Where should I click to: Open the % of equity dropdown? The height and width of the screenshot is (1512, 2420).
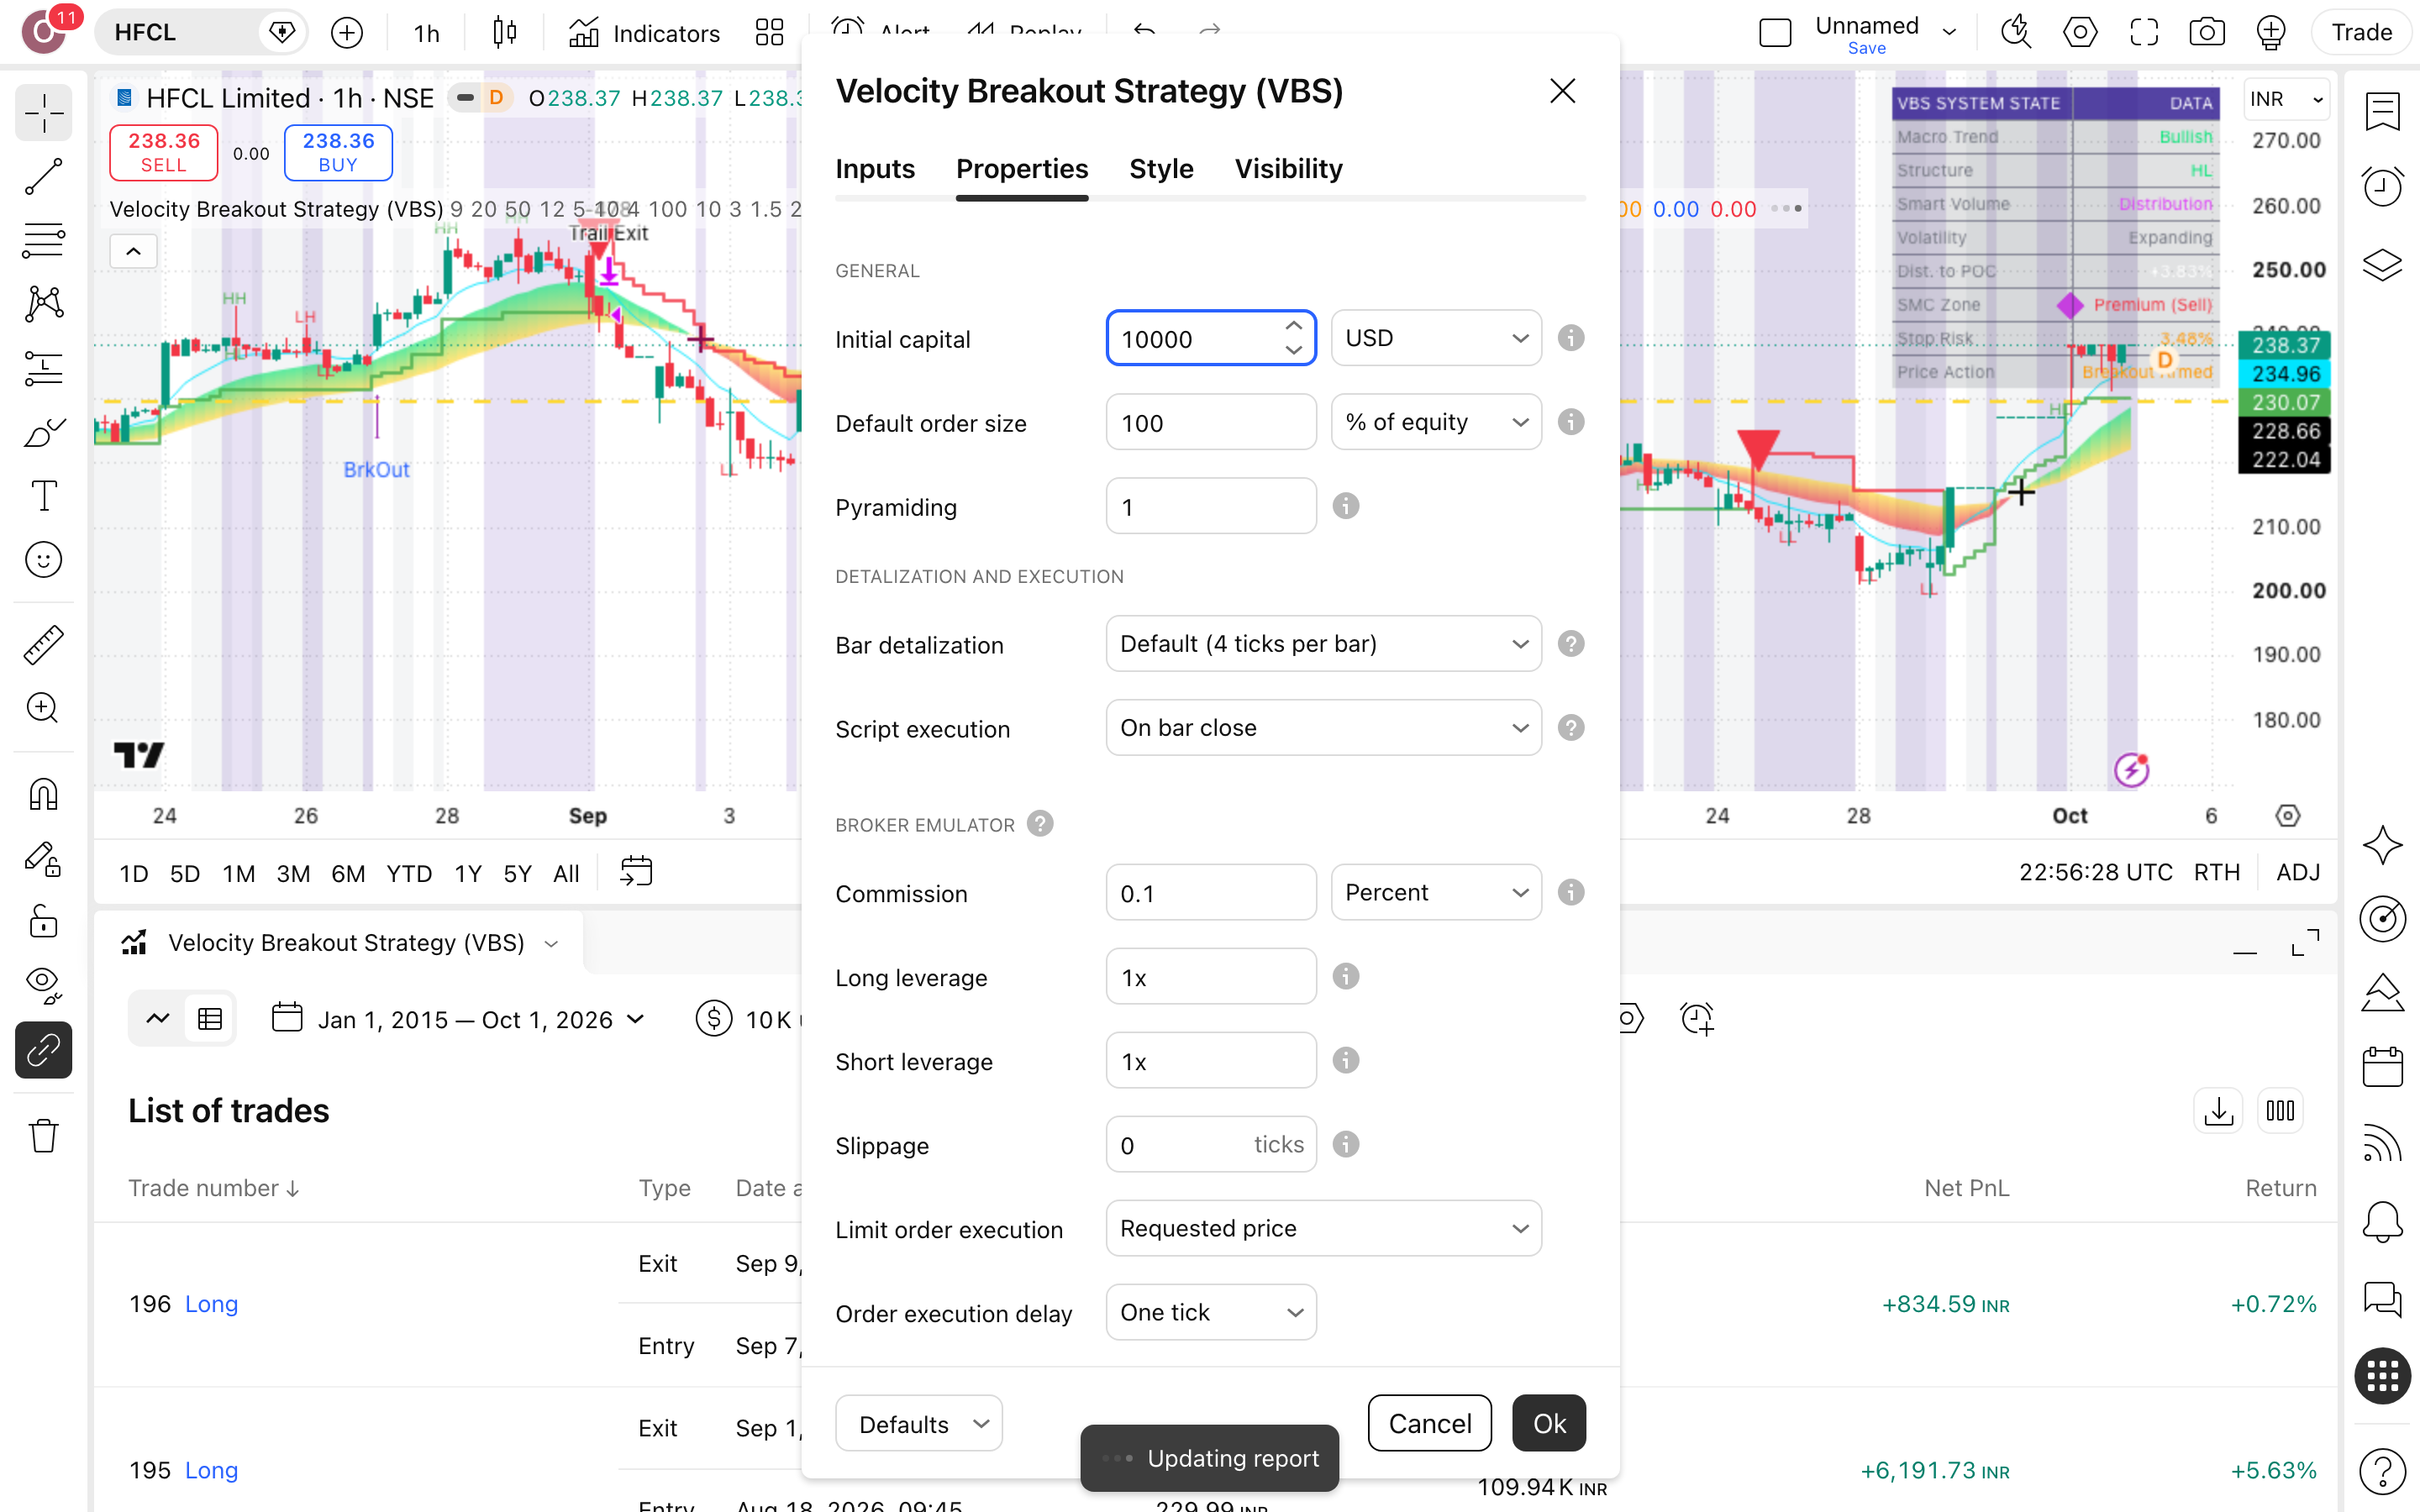point(1436,422)
